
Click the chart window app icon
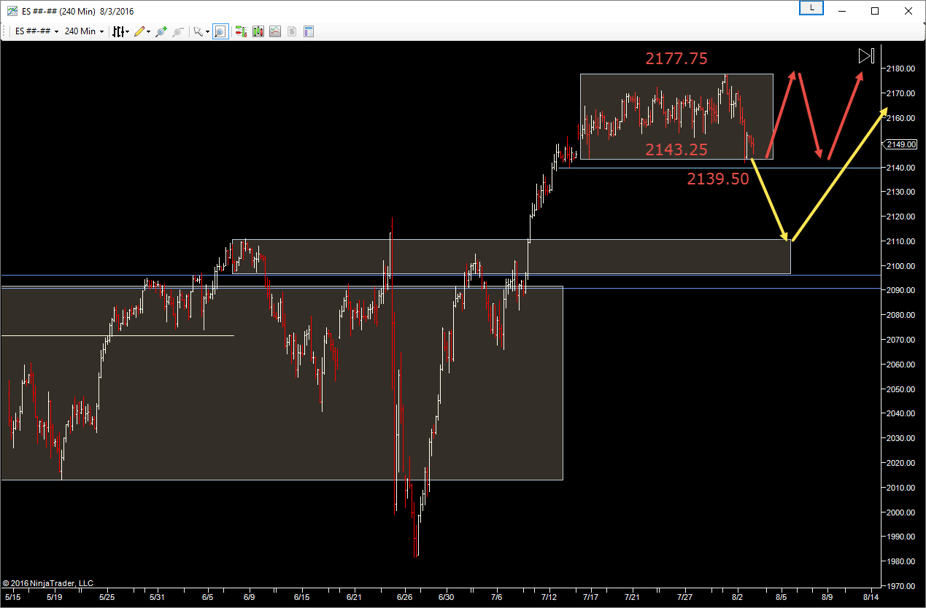click(x=11, y=11)
